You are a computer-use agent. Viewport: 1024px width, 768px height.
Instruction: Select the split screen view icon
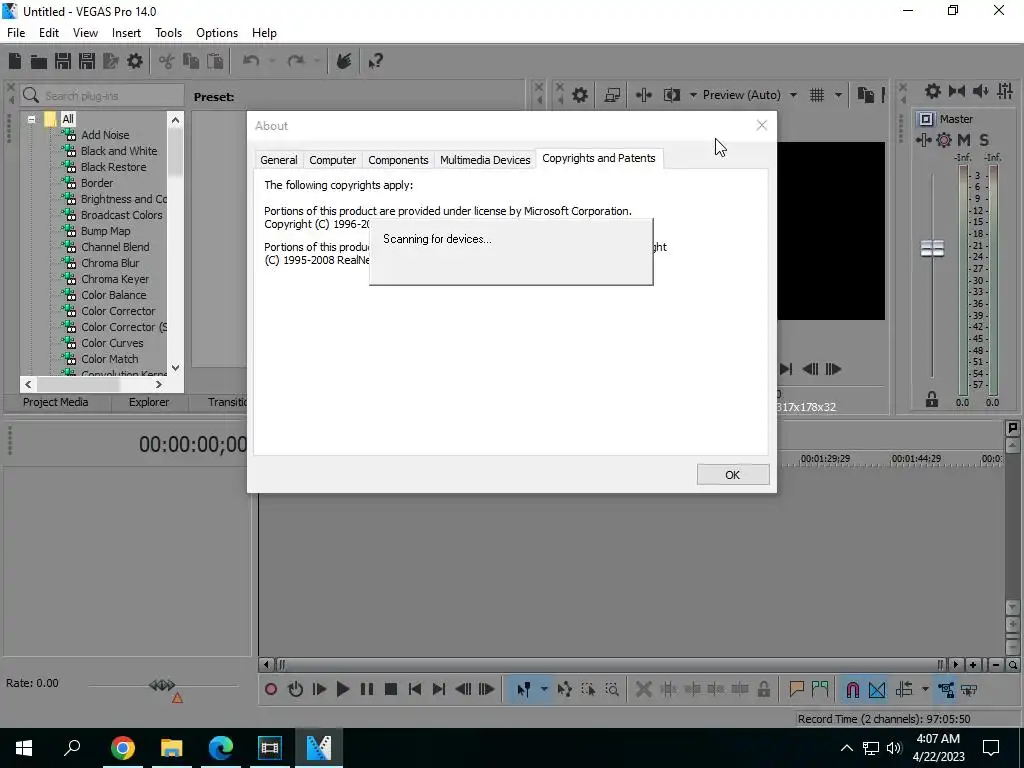point(672,95)
